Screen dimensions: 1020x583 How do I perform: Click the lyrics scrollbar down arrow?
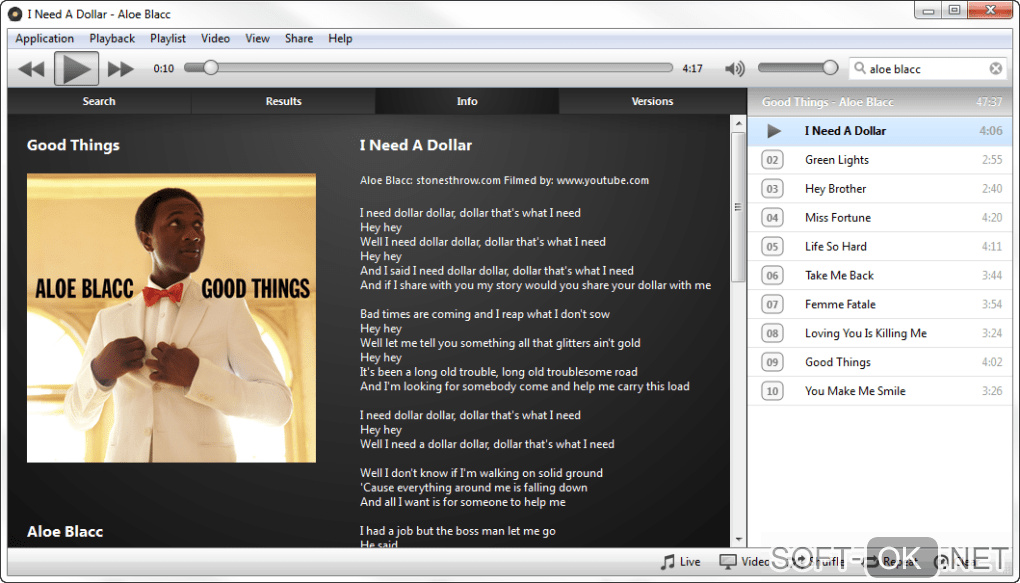coord(738,539)
